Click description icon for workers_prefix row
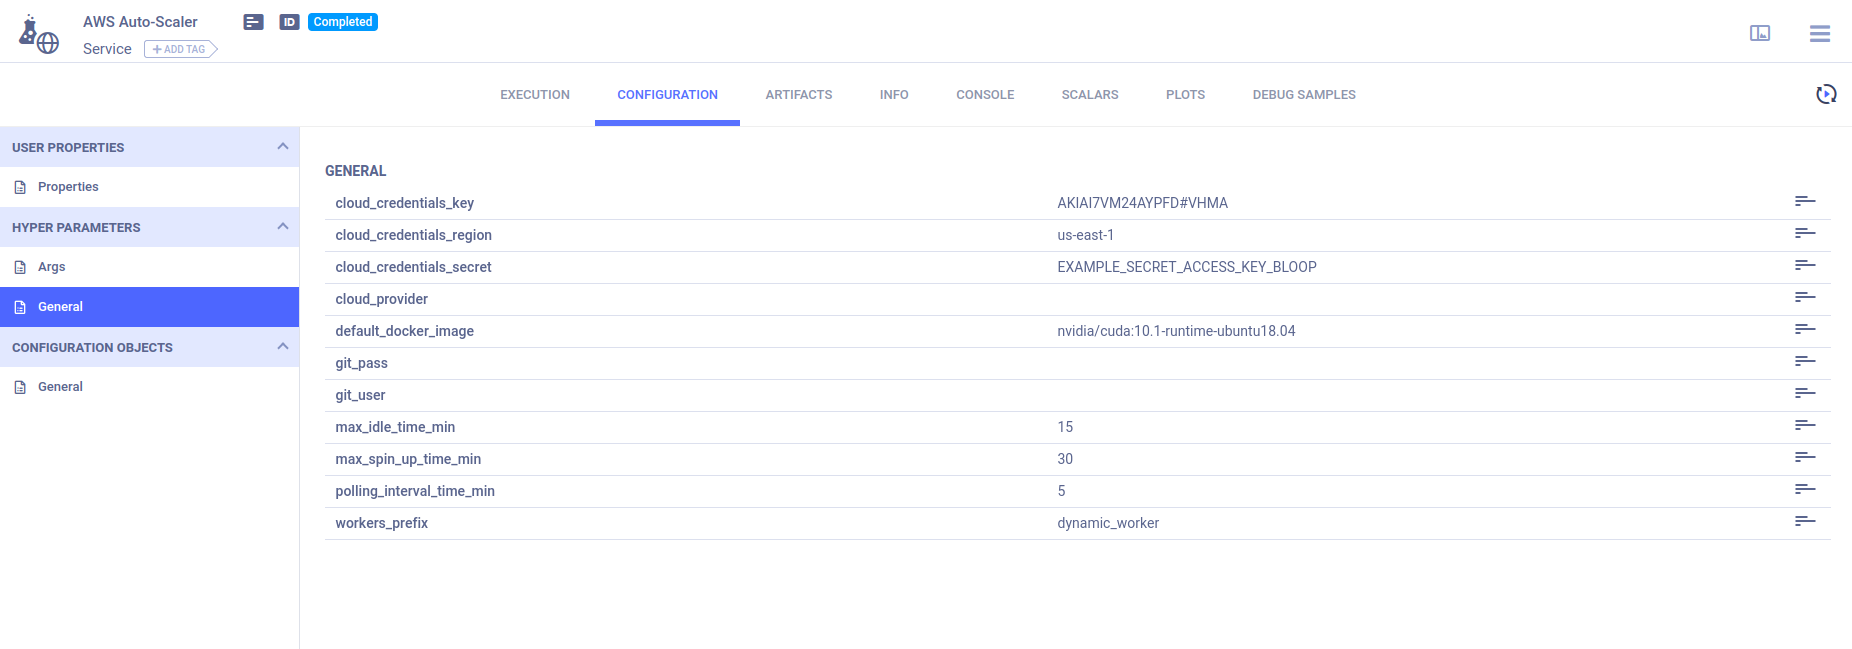The width and height of the screenshot is (1852, 649). pyautogui.click(x=1804, y=522)
